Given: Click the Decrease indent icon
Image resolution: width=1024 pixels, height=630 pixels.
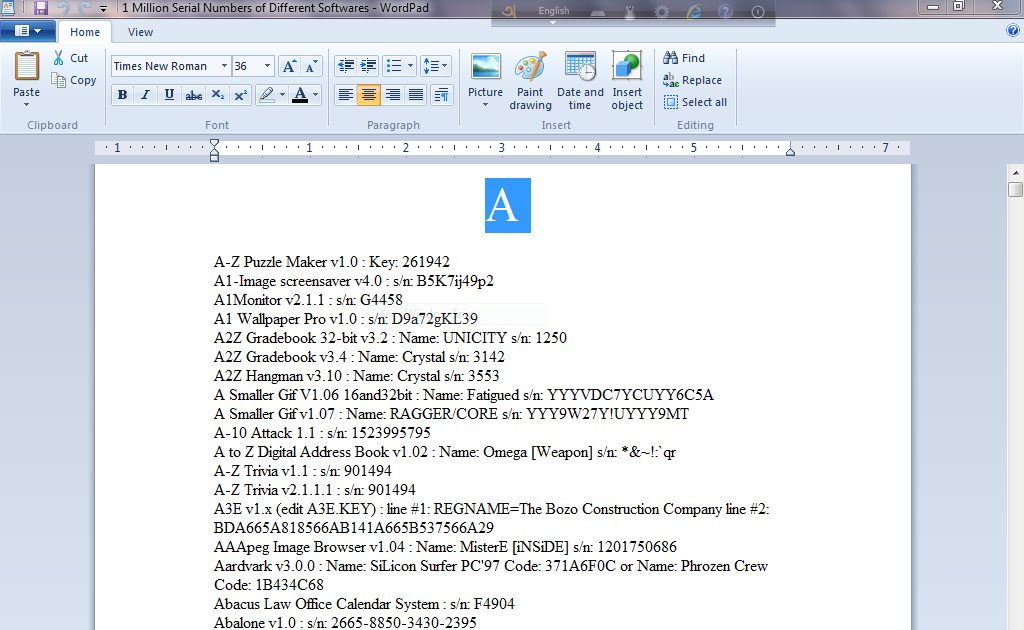Looking at the screenshot, I should 345,66.
